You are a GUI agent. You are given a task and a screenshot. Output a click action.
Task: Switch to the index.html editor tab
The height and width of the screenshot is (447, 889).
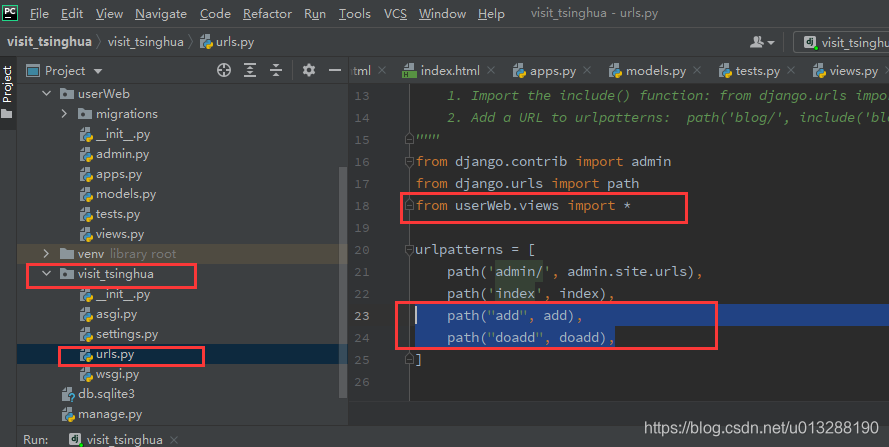coord(441,71)
